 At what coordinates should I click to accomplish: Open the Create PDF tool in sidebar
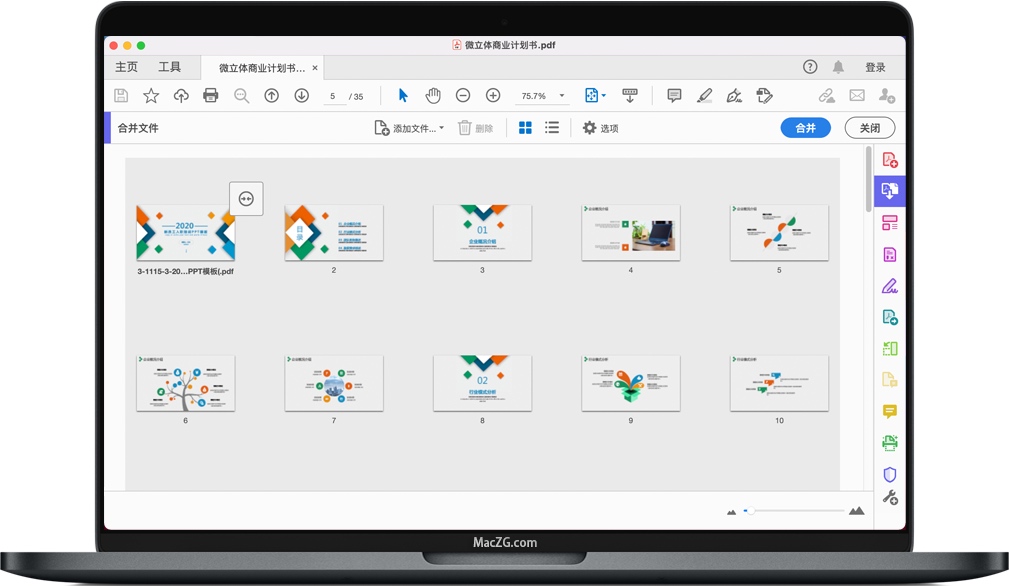coord(889,160)
